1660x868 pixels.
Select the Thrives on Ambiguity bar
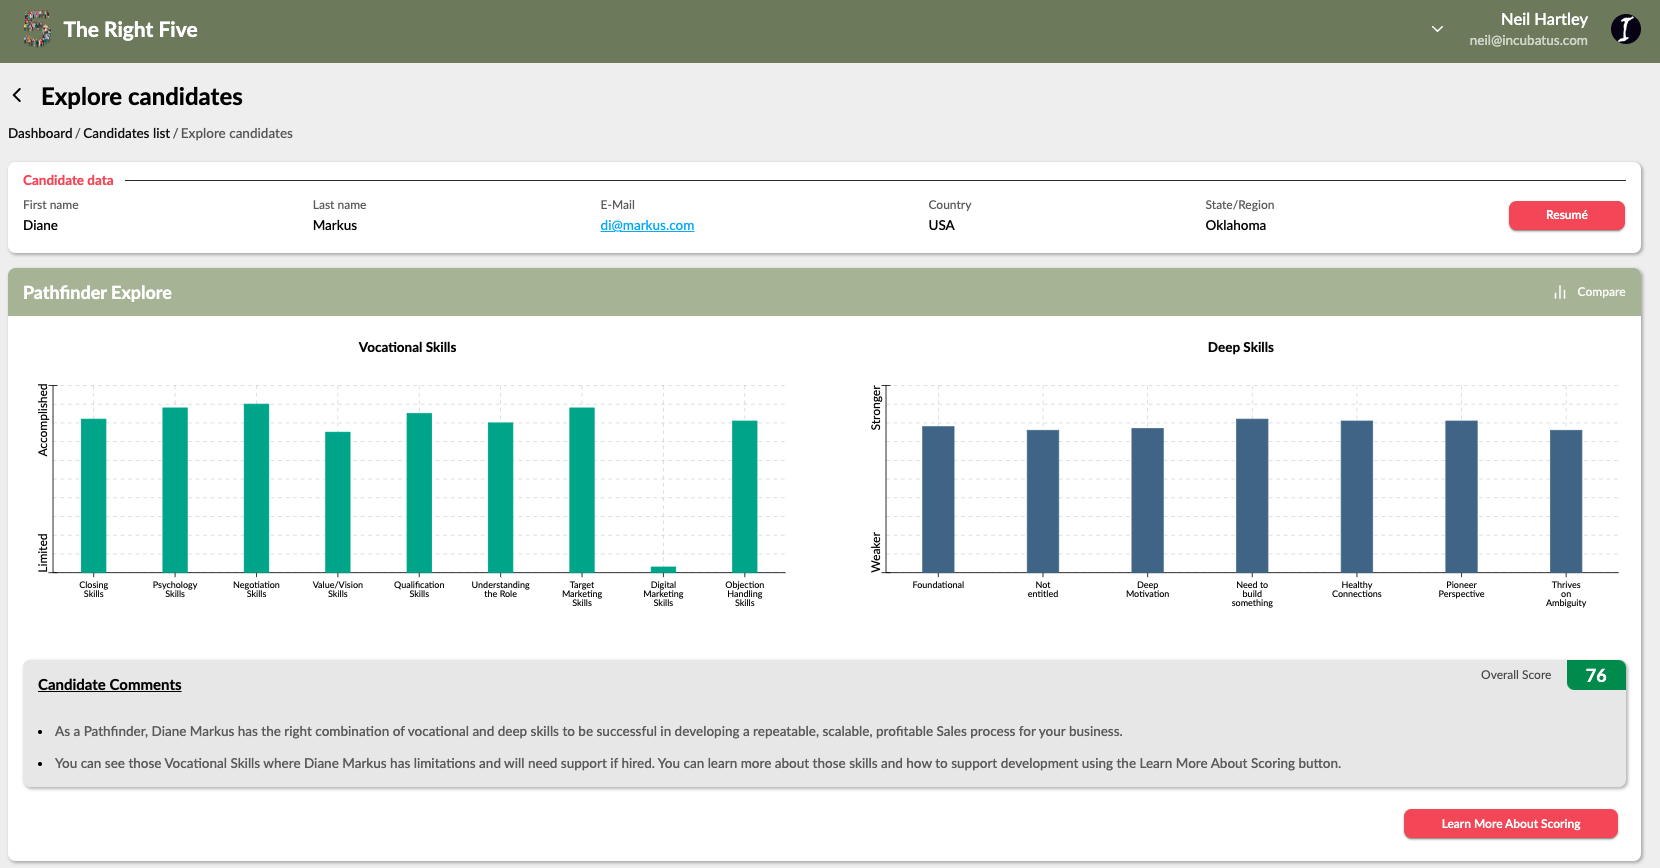(1566, 501)
